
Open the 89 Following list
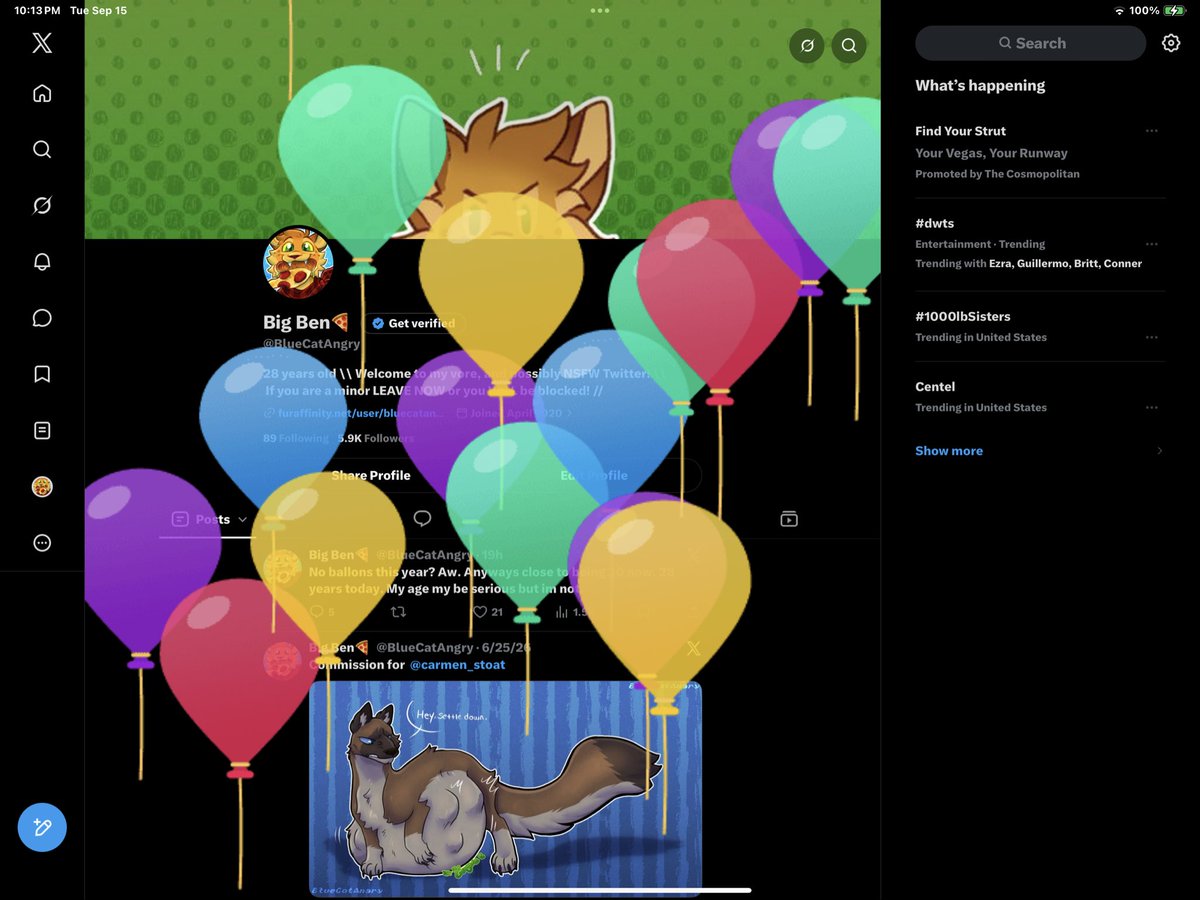point(295,438)
